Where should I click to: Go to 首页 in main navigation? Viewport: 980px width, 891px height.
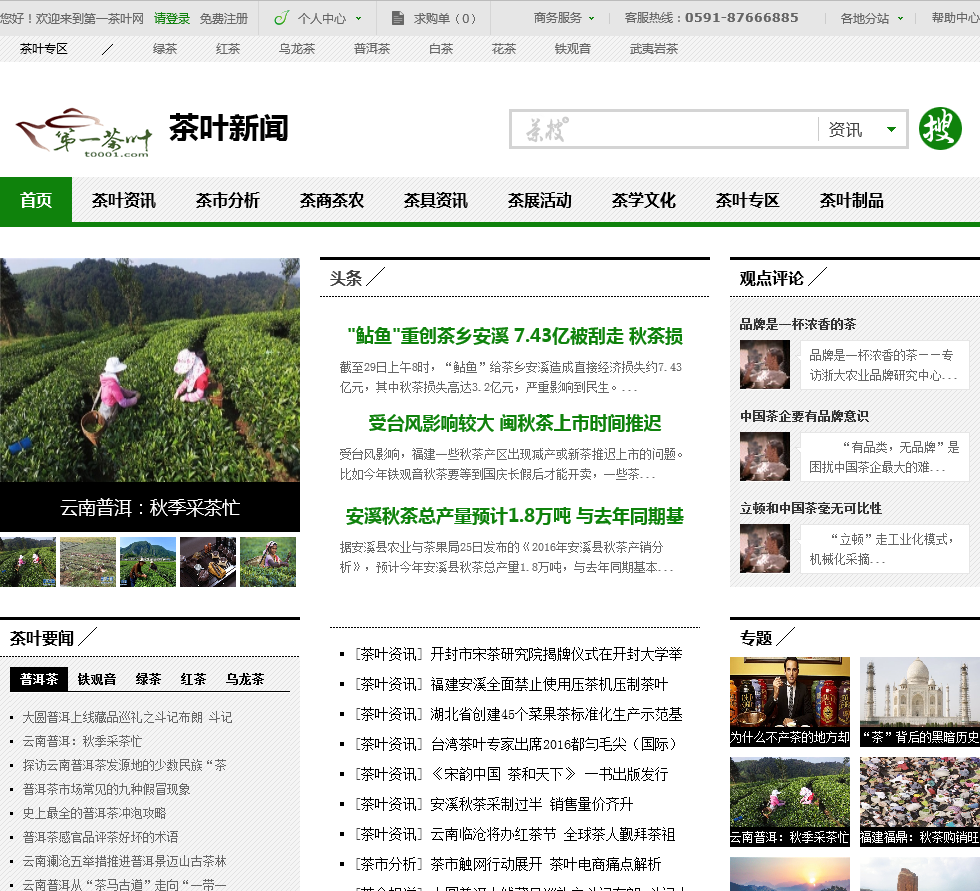[x=36, y=200]
